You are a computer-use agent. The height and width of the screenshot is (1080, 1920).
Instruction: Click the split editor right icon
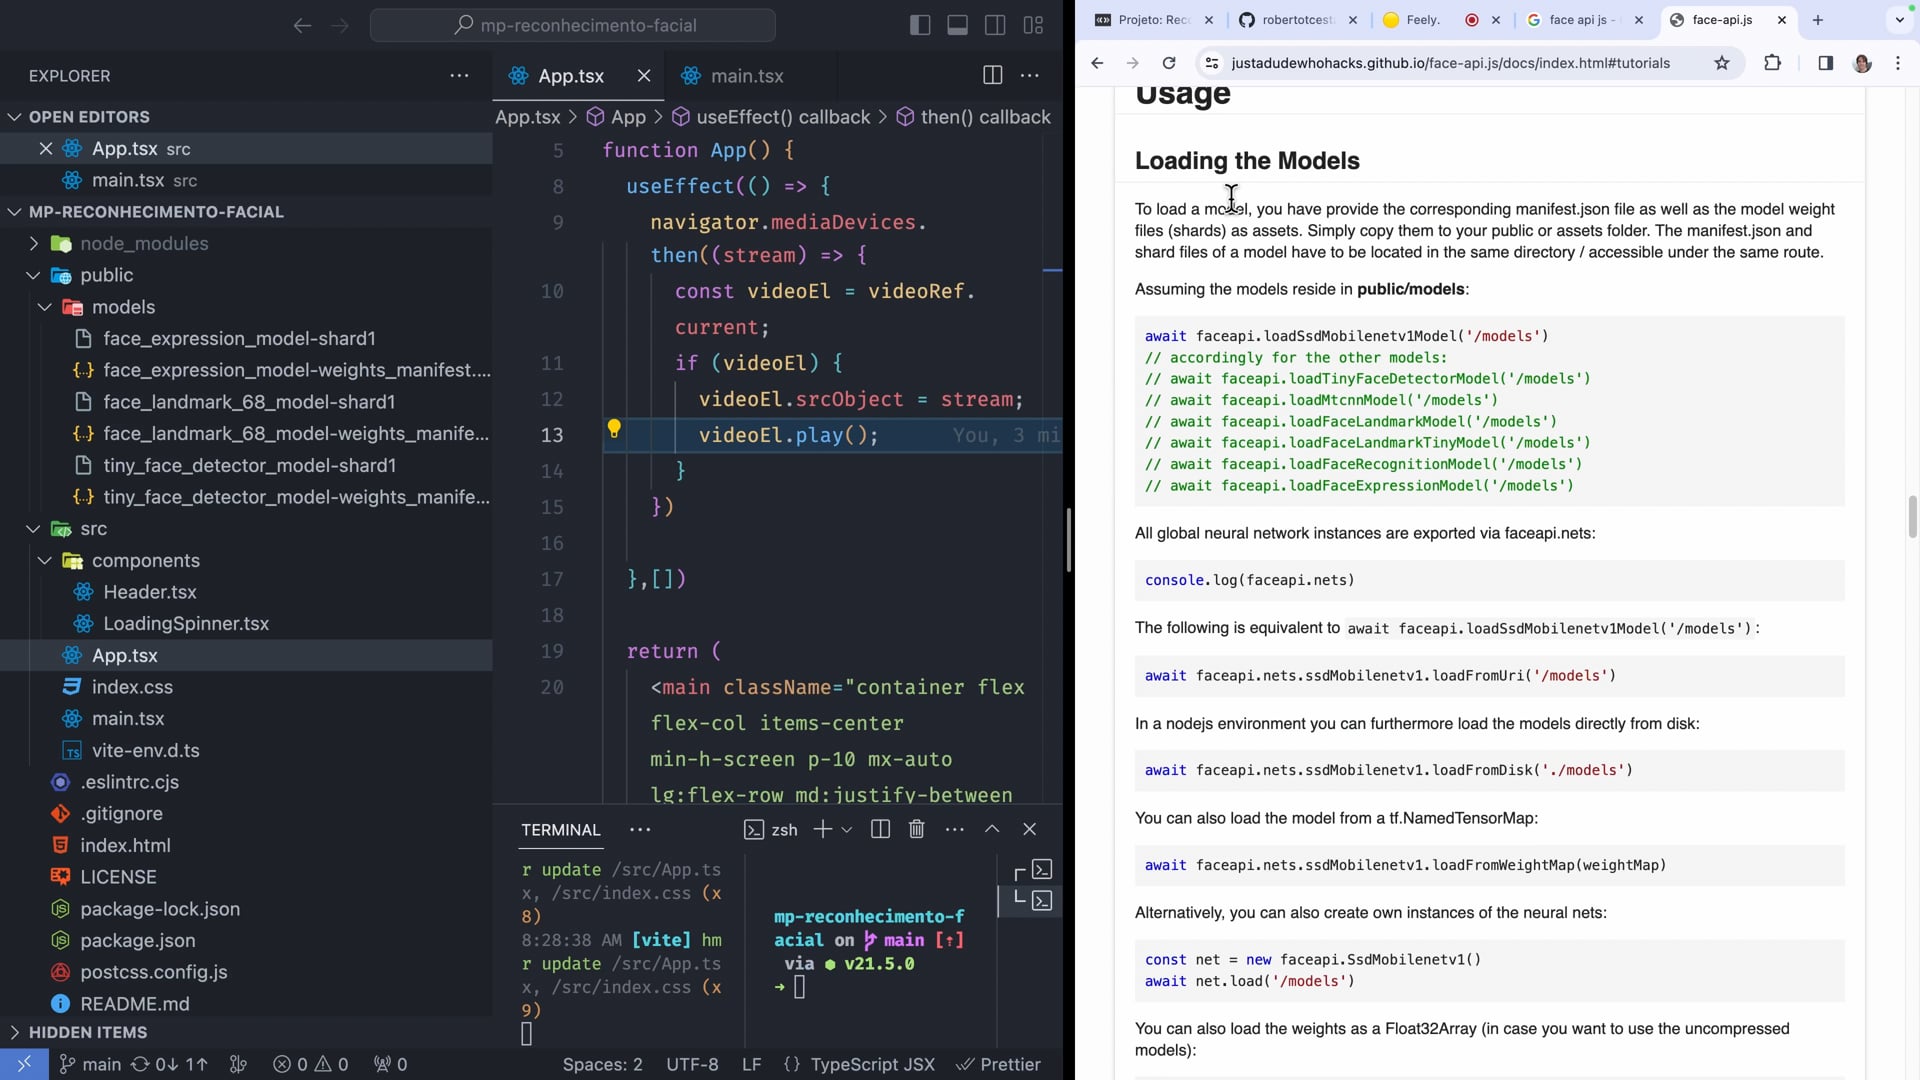click(992, 75)
